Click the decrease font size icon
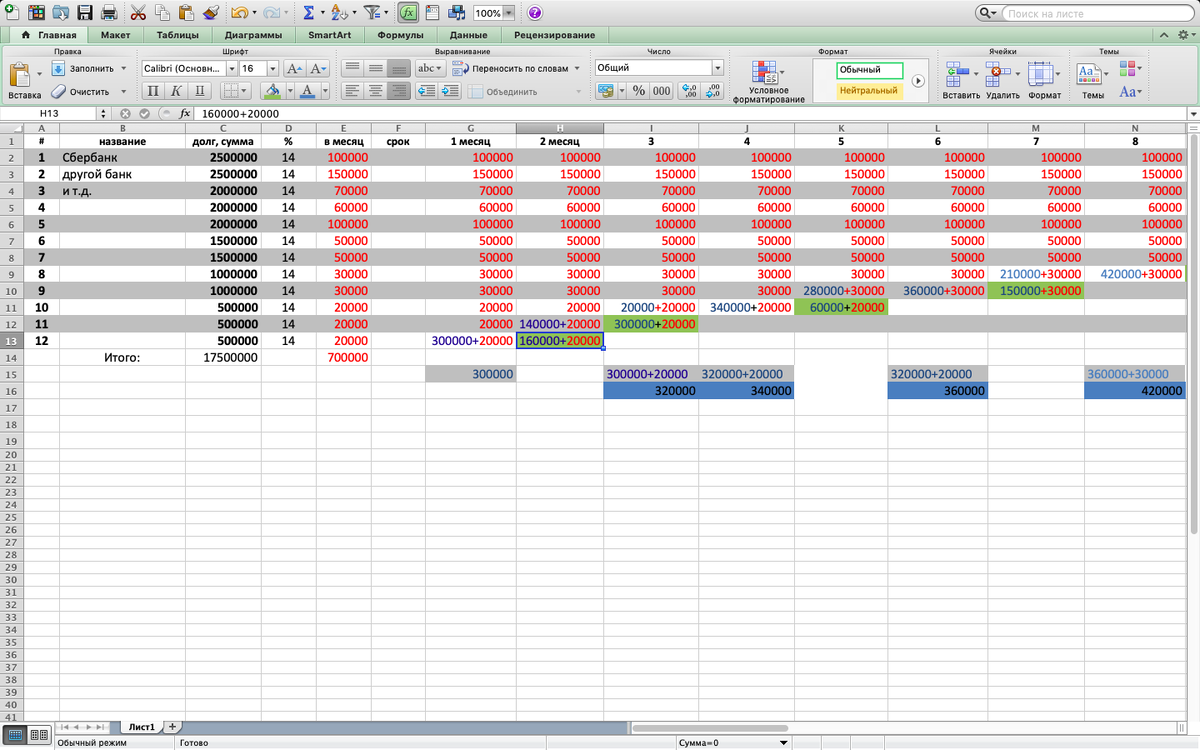The height and width of the screenshot is (750, 1200). (x=318, y=68)
